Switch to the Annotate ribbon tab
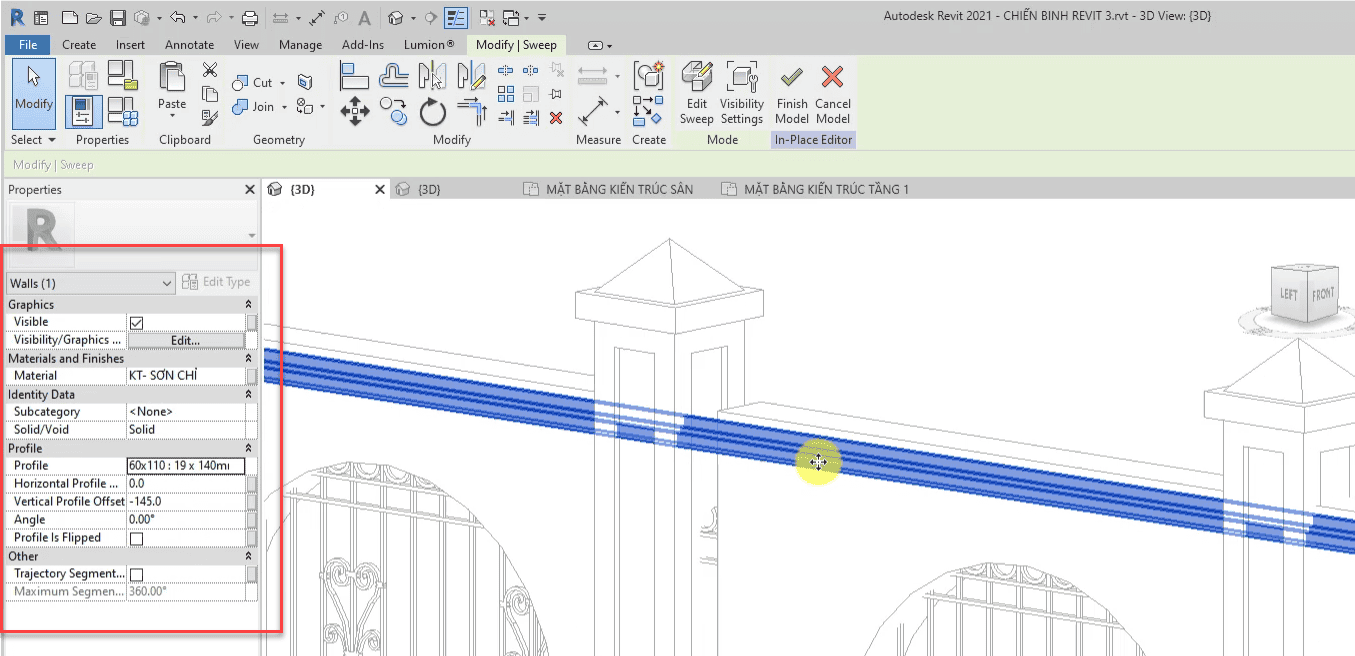This screenshot has height=656, width=1355. tap(190, 45)
